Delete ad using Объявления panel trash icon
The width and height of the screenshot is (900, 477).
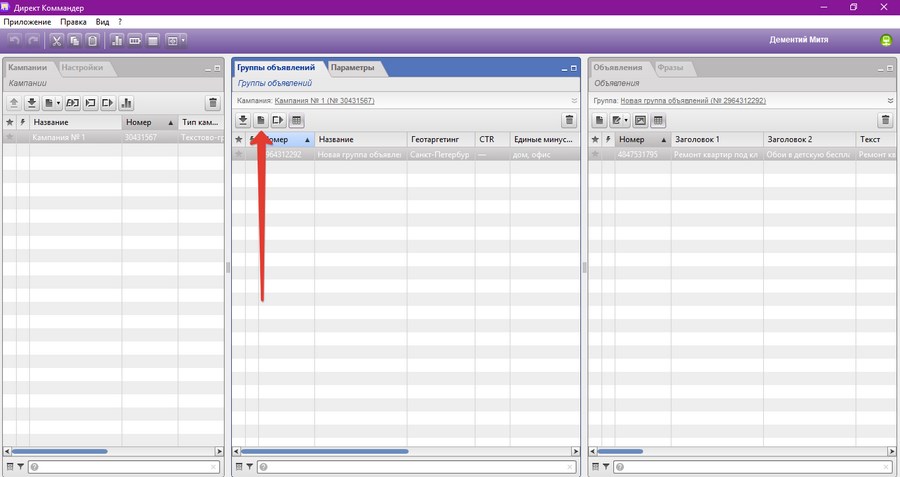886,121
